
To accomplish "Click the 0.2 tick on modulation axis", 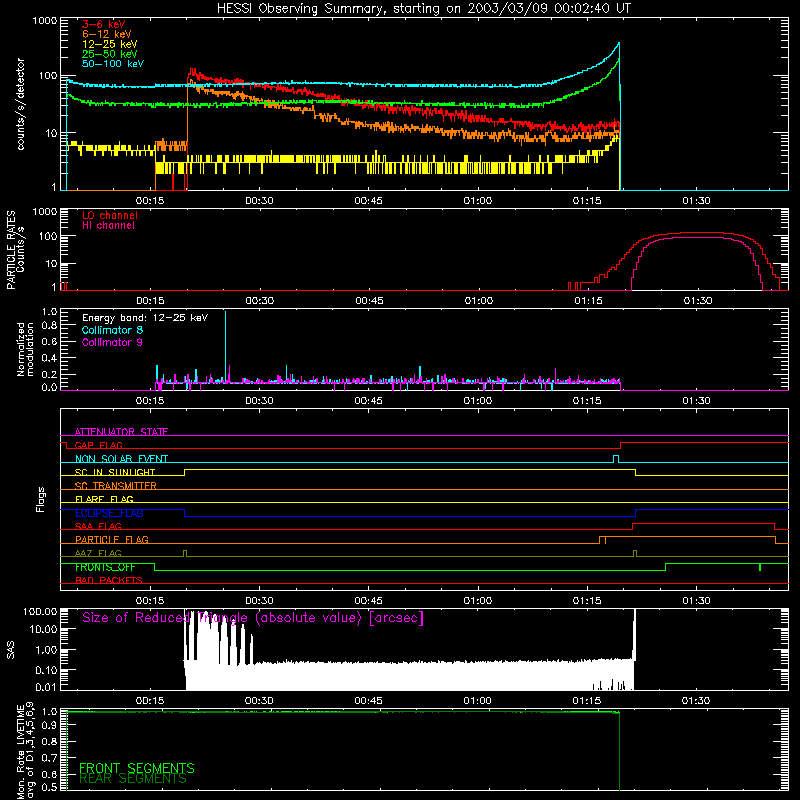I will (49, 374).
